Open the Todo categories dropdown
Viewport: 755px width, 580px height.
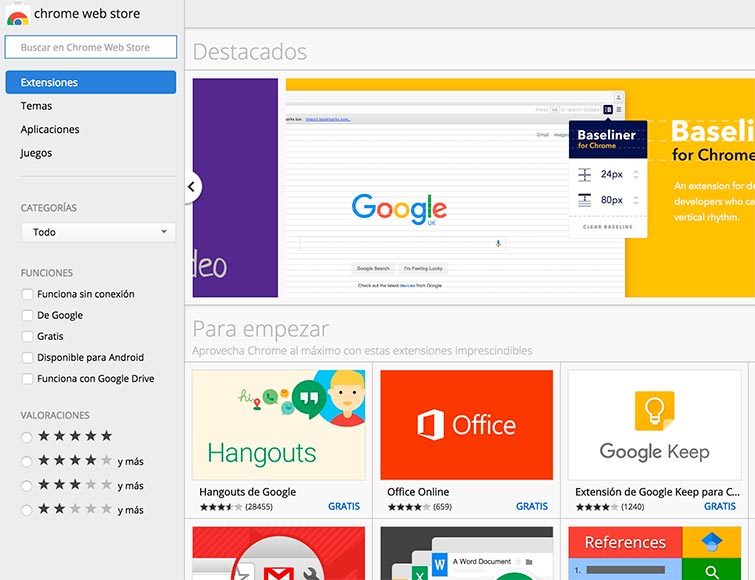coord(98,232)
